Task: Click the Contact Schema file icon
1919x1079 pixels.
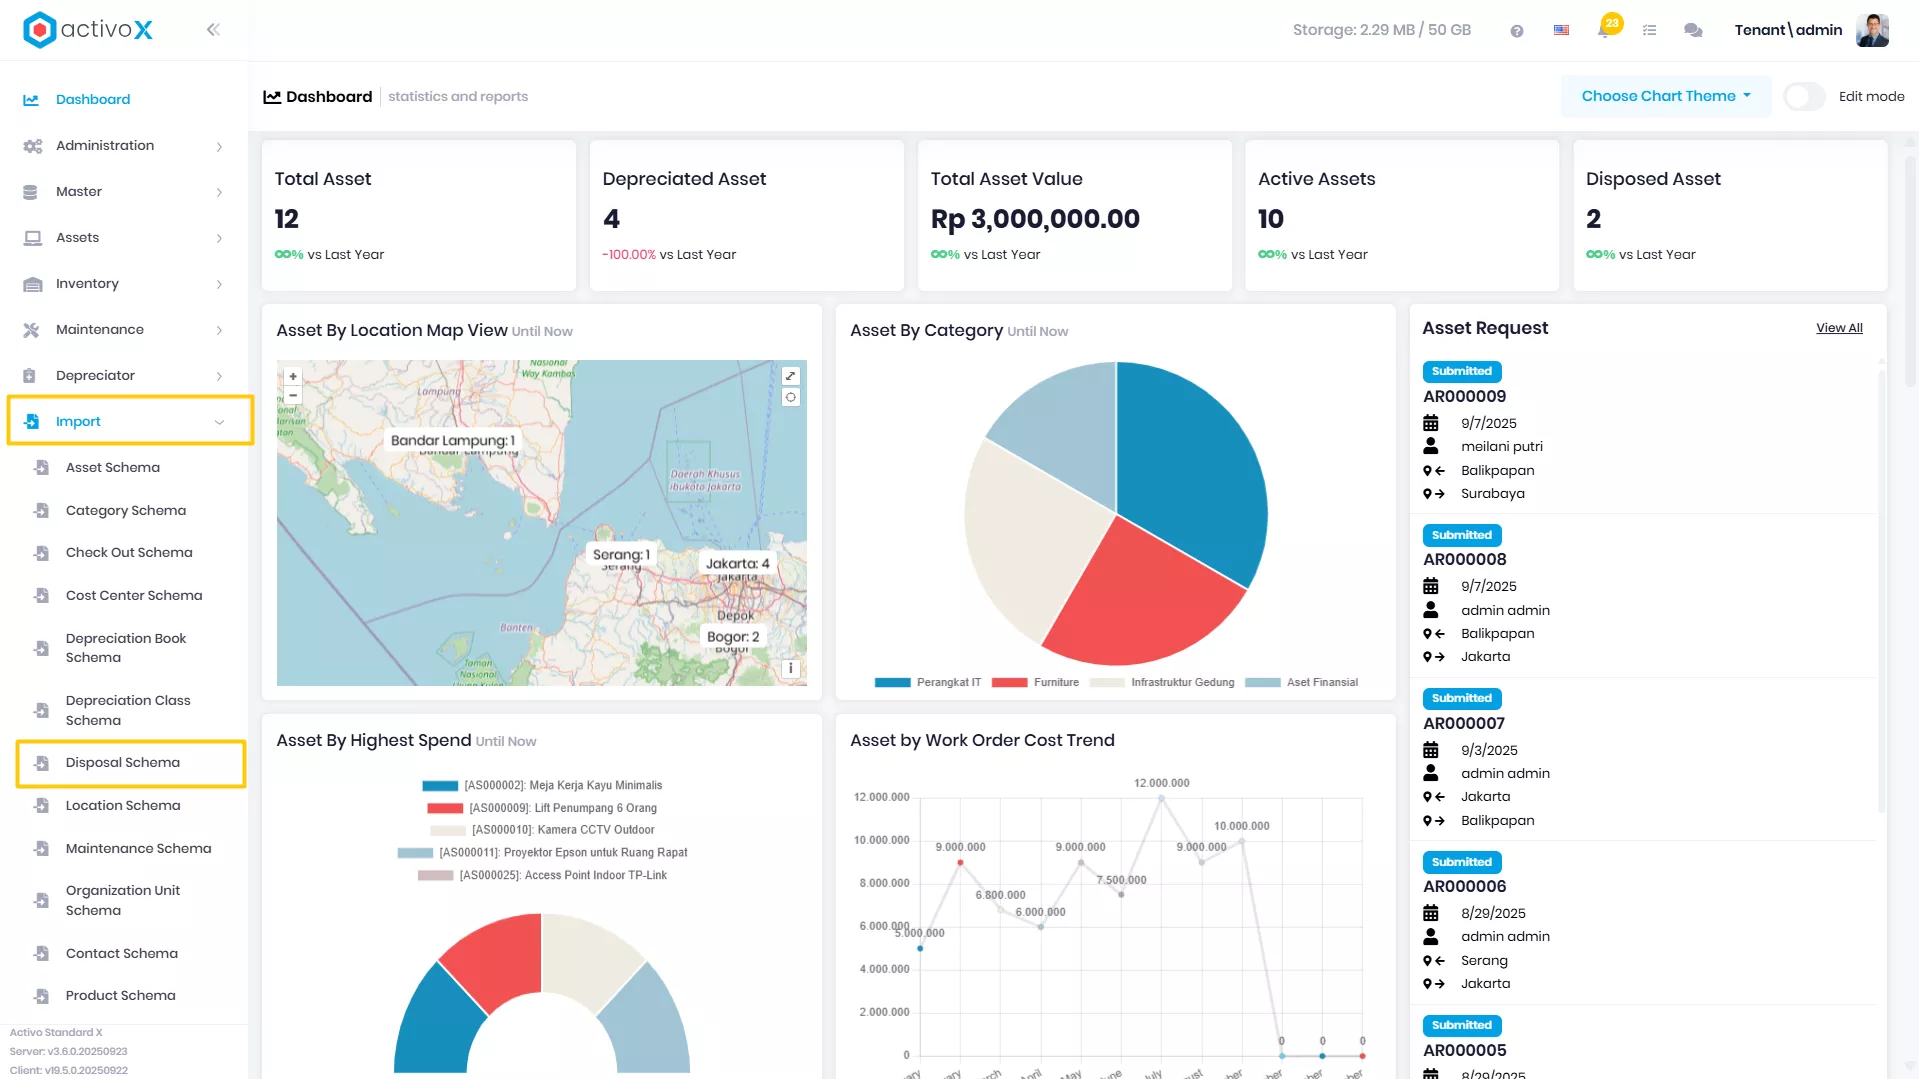Action: tap(41, 954)
